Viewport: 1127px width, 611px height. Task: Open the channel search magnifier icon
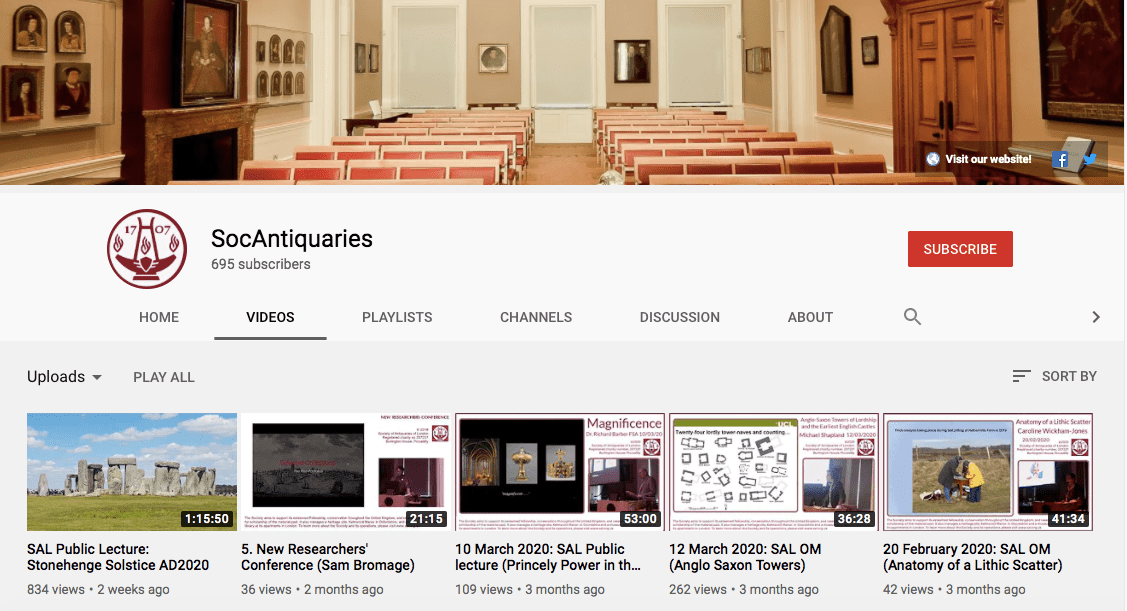point(912,317)
